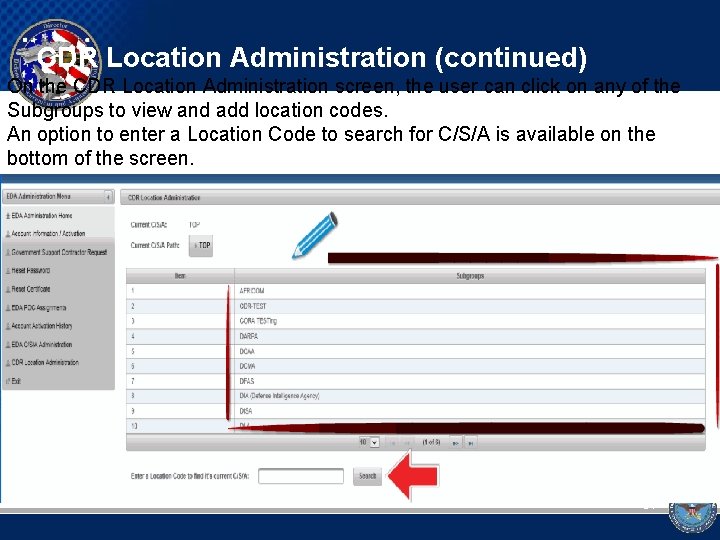The height and width of the screenshot is (540, 720).
Task: Go to the next page of results
Action: (x=455, y=443)
